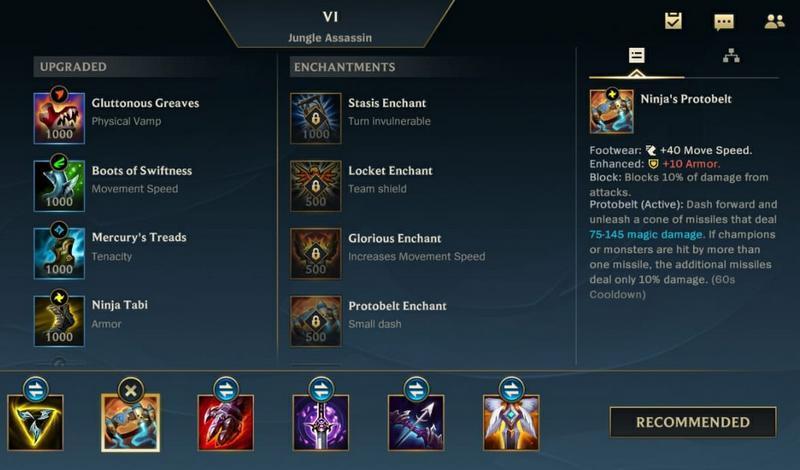Swap the red claw item slot

[226, 390]
